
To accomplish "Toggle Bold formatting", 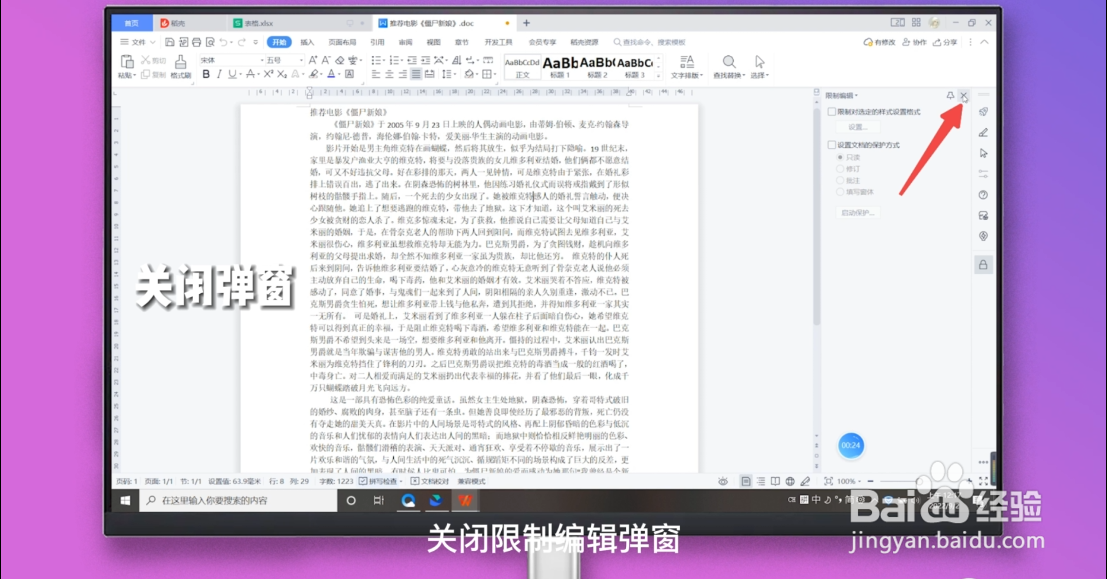I will [205, 74].
